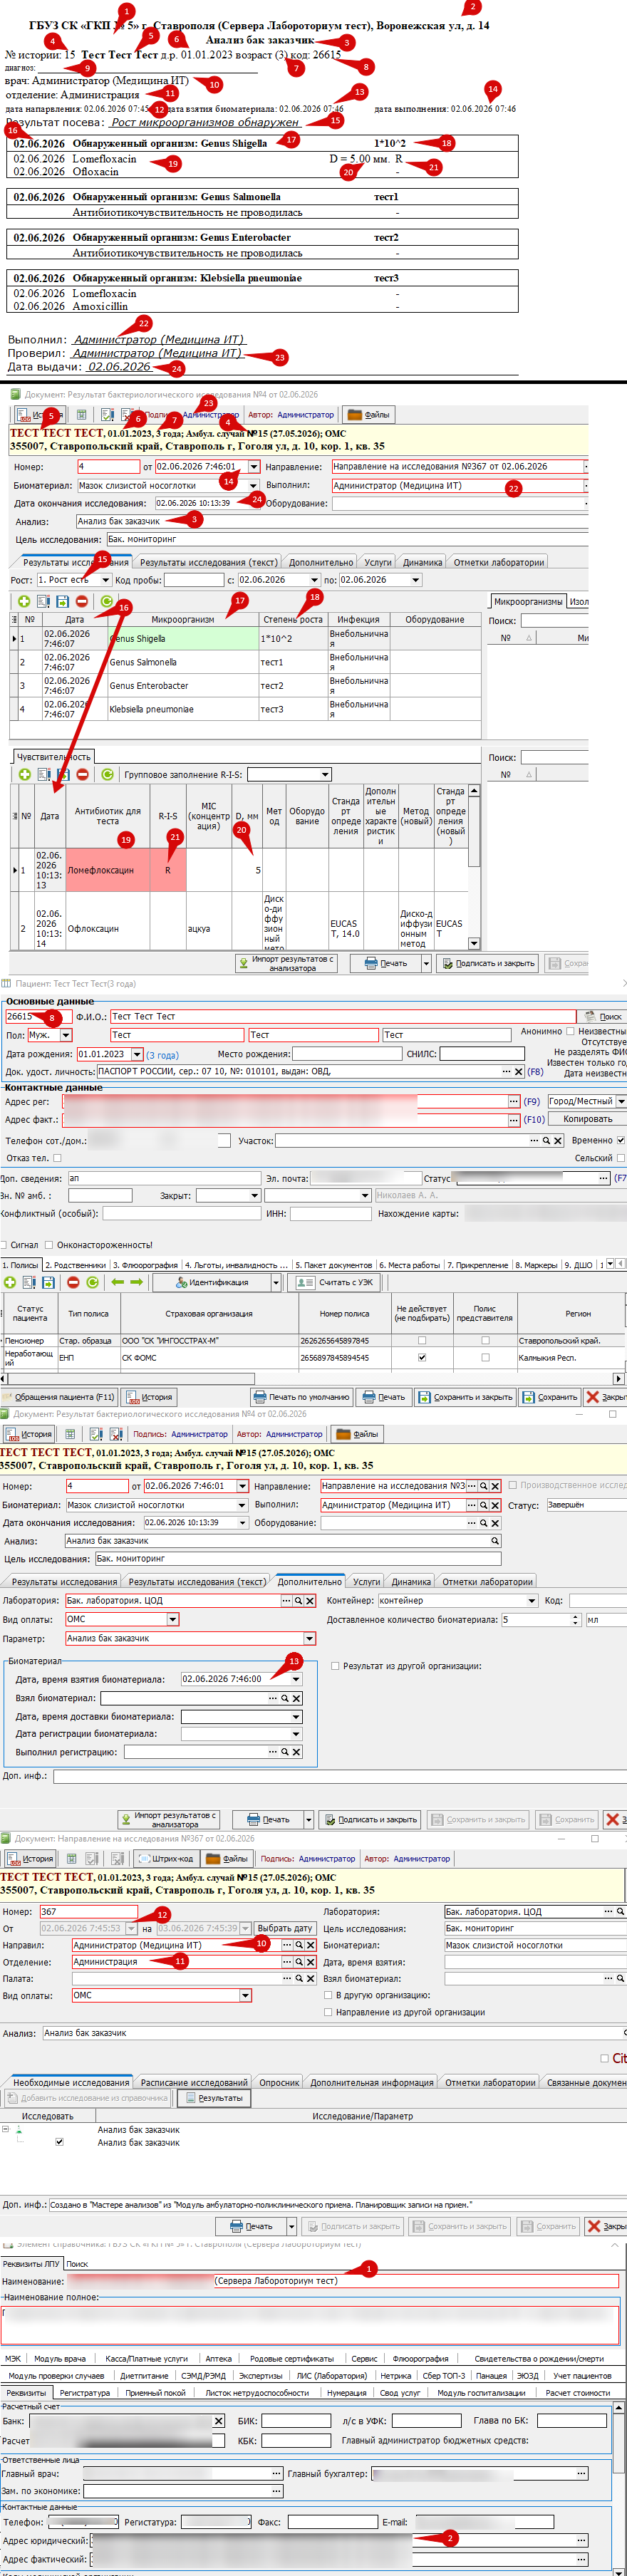Clear the Отделение field with X icon

[311, 1961]
